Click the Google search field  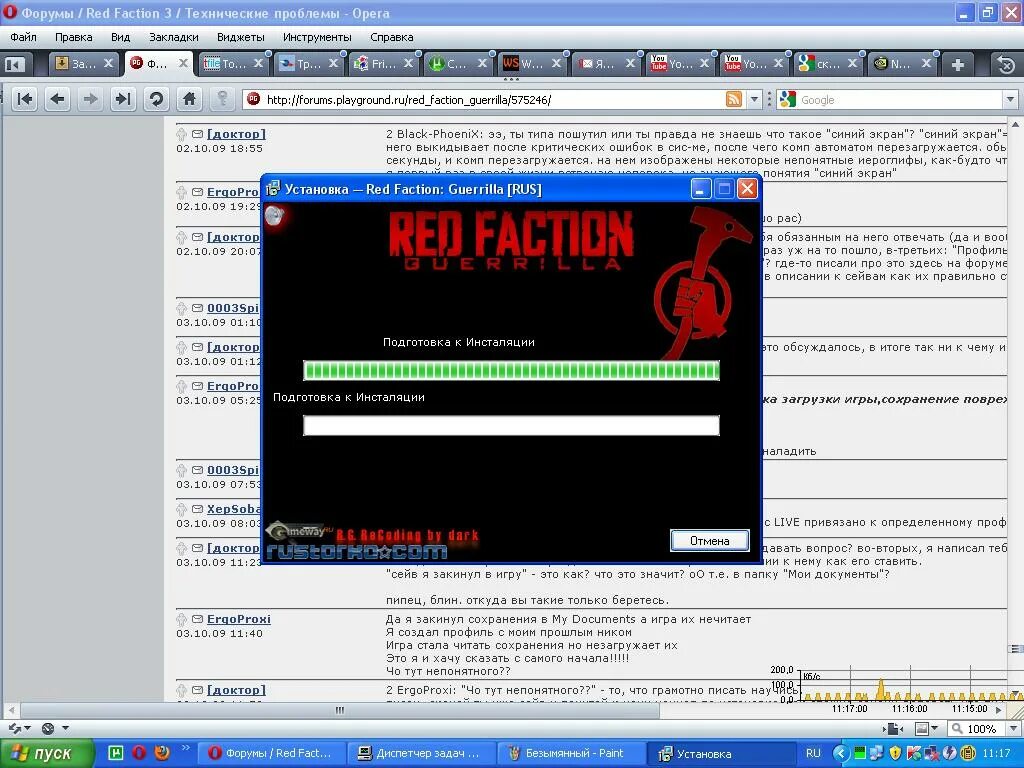[900, 99]
